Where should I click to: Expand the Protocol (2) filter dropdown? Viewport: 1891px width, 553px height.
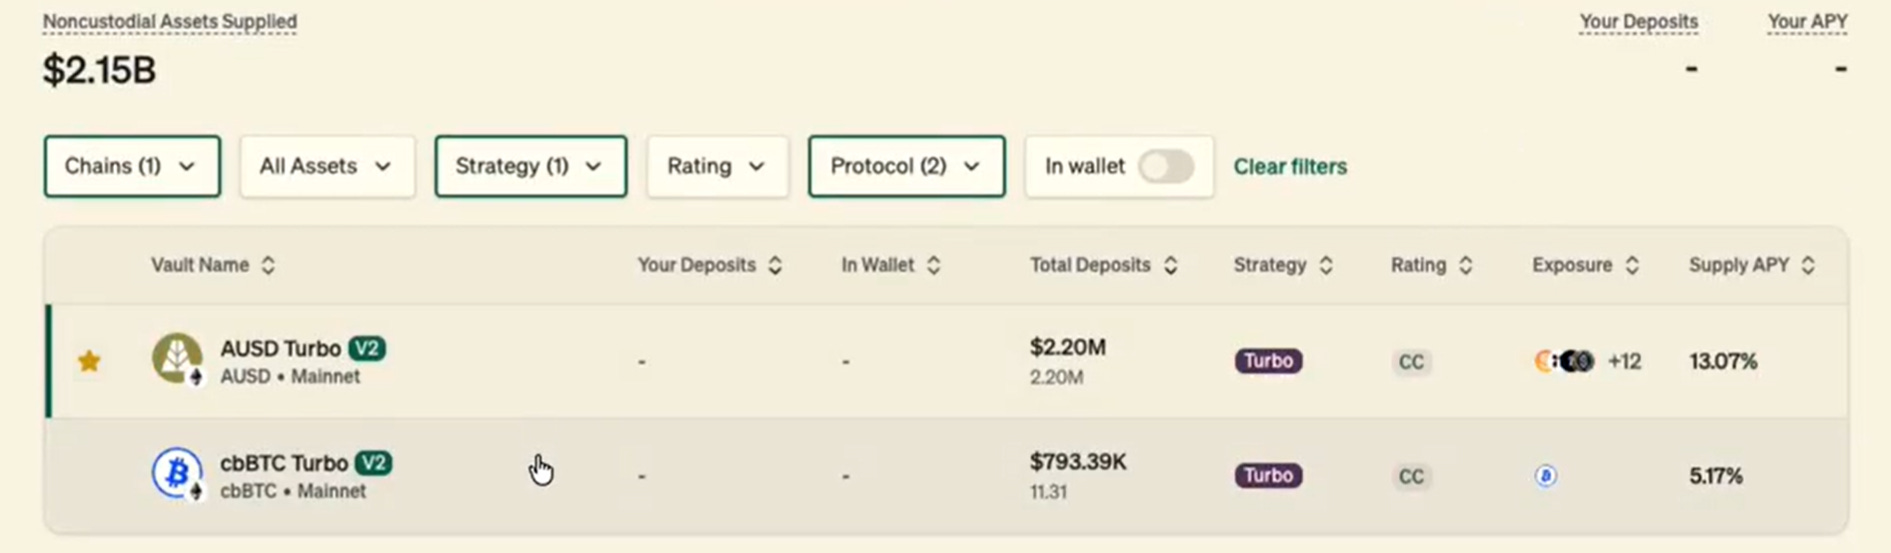(906, 166)
